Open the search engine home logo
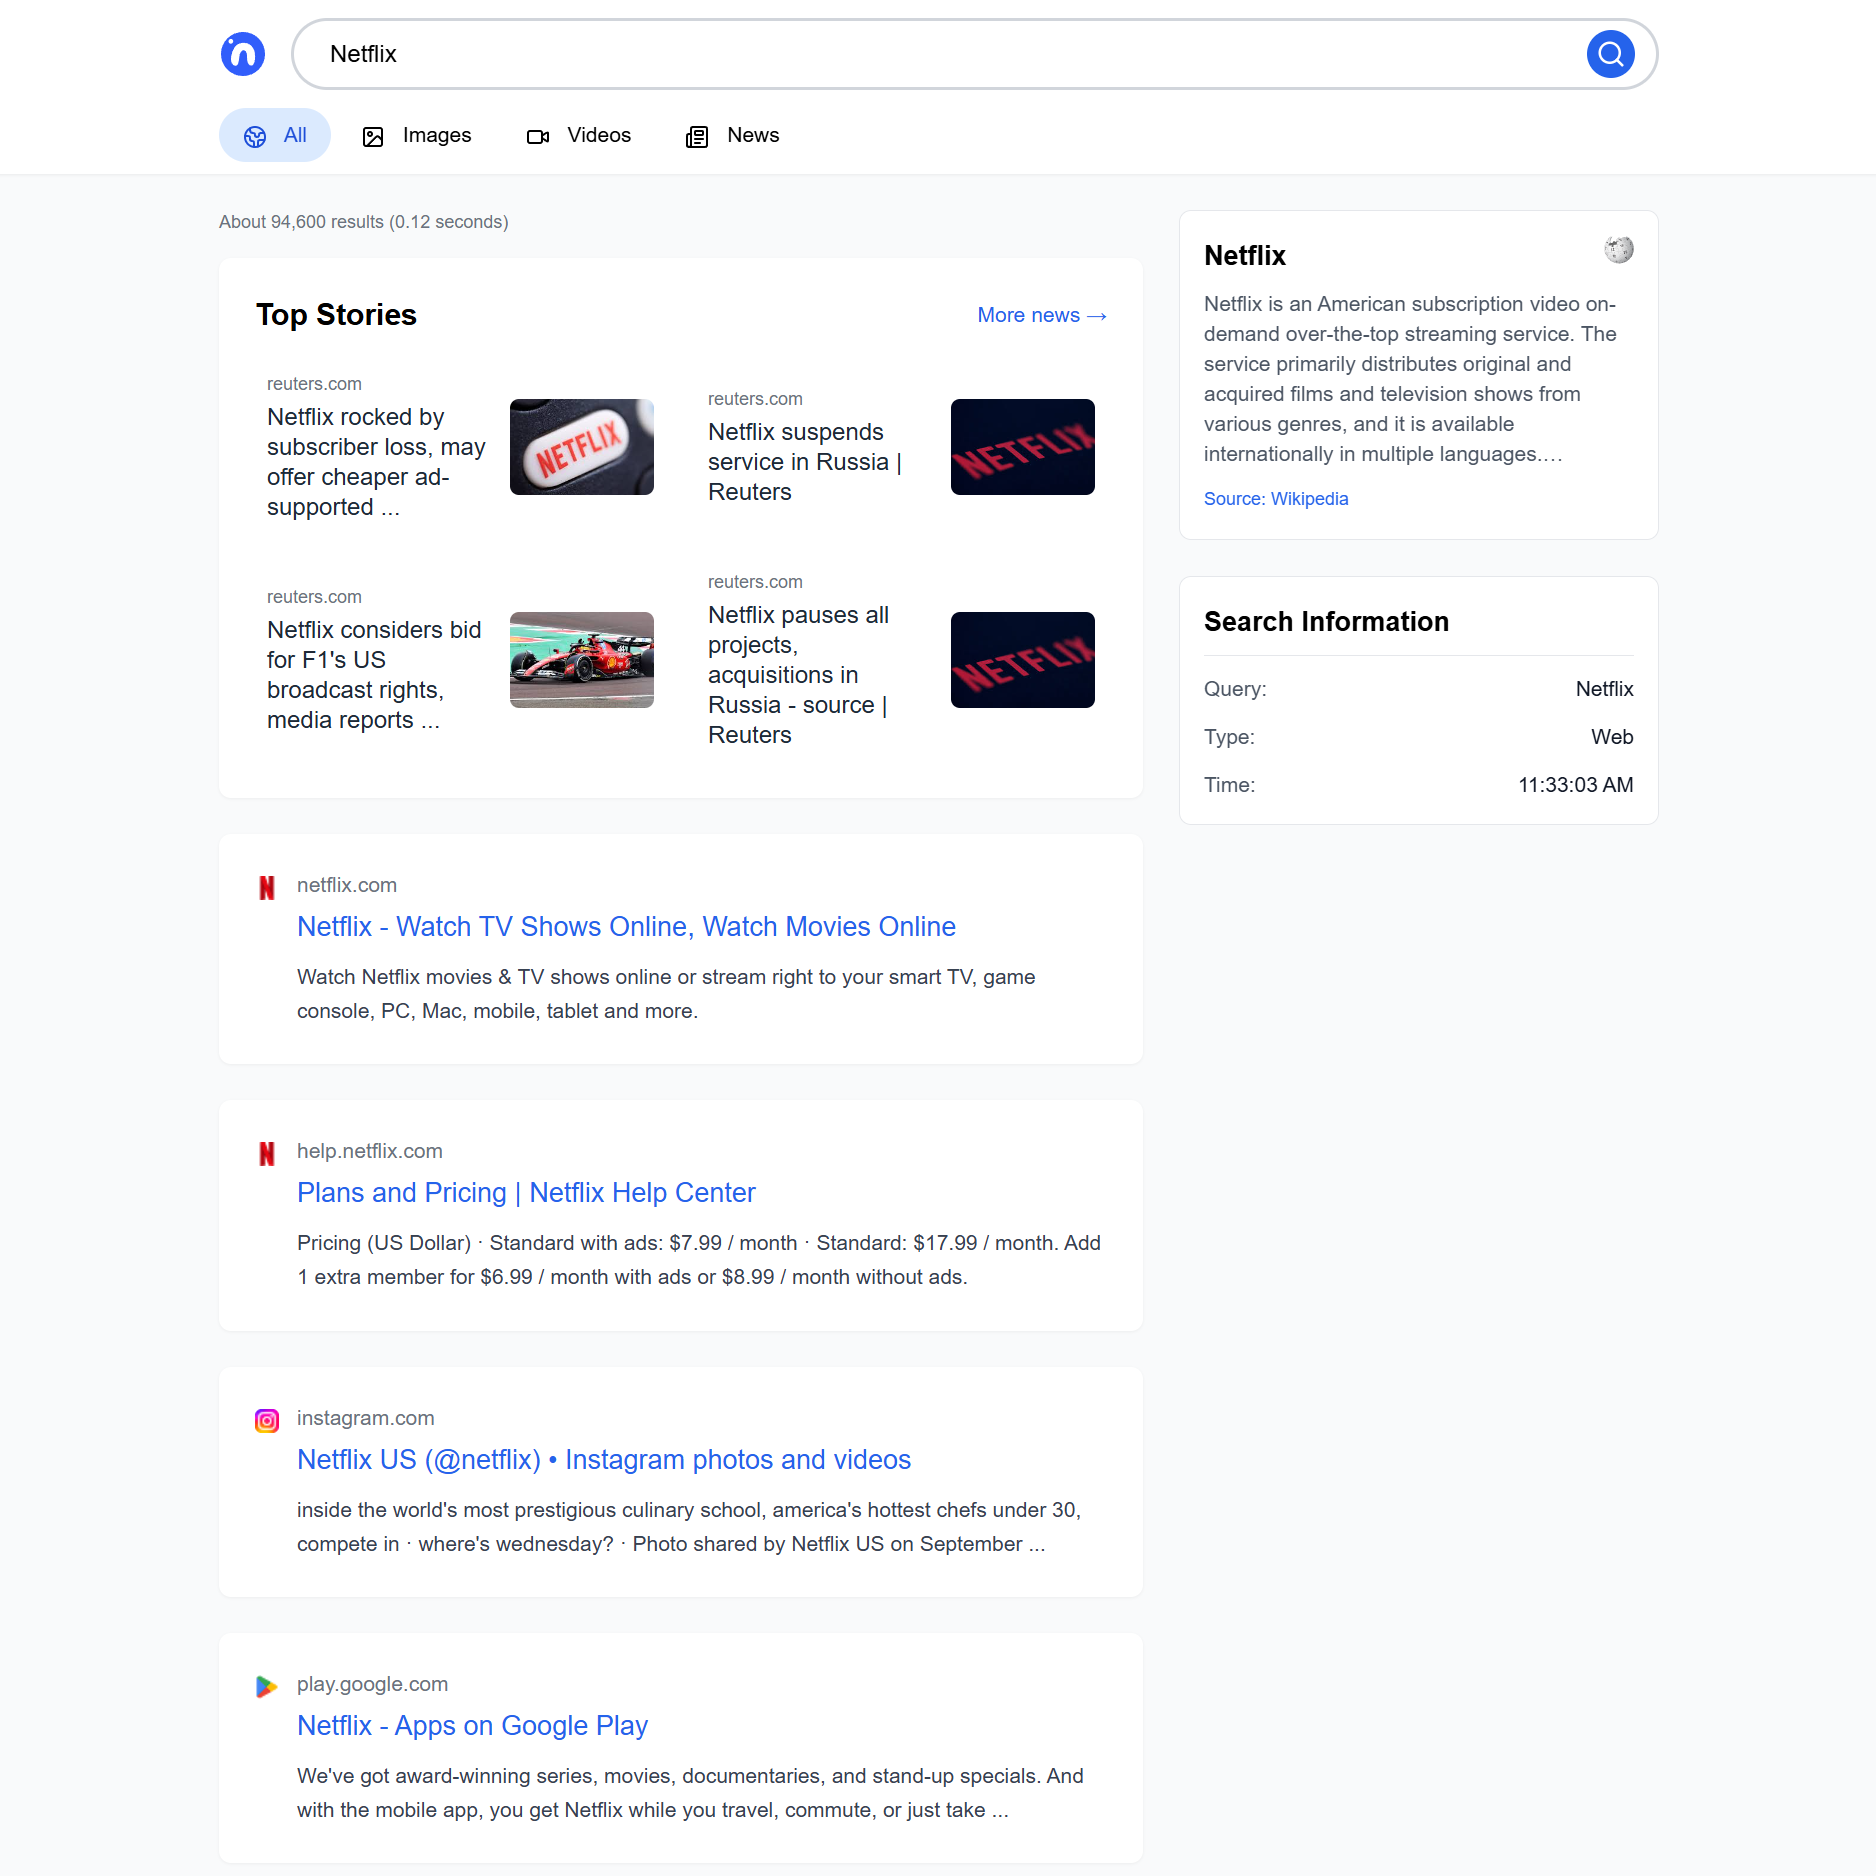1876x1876 pixels. tap(243, 54)
